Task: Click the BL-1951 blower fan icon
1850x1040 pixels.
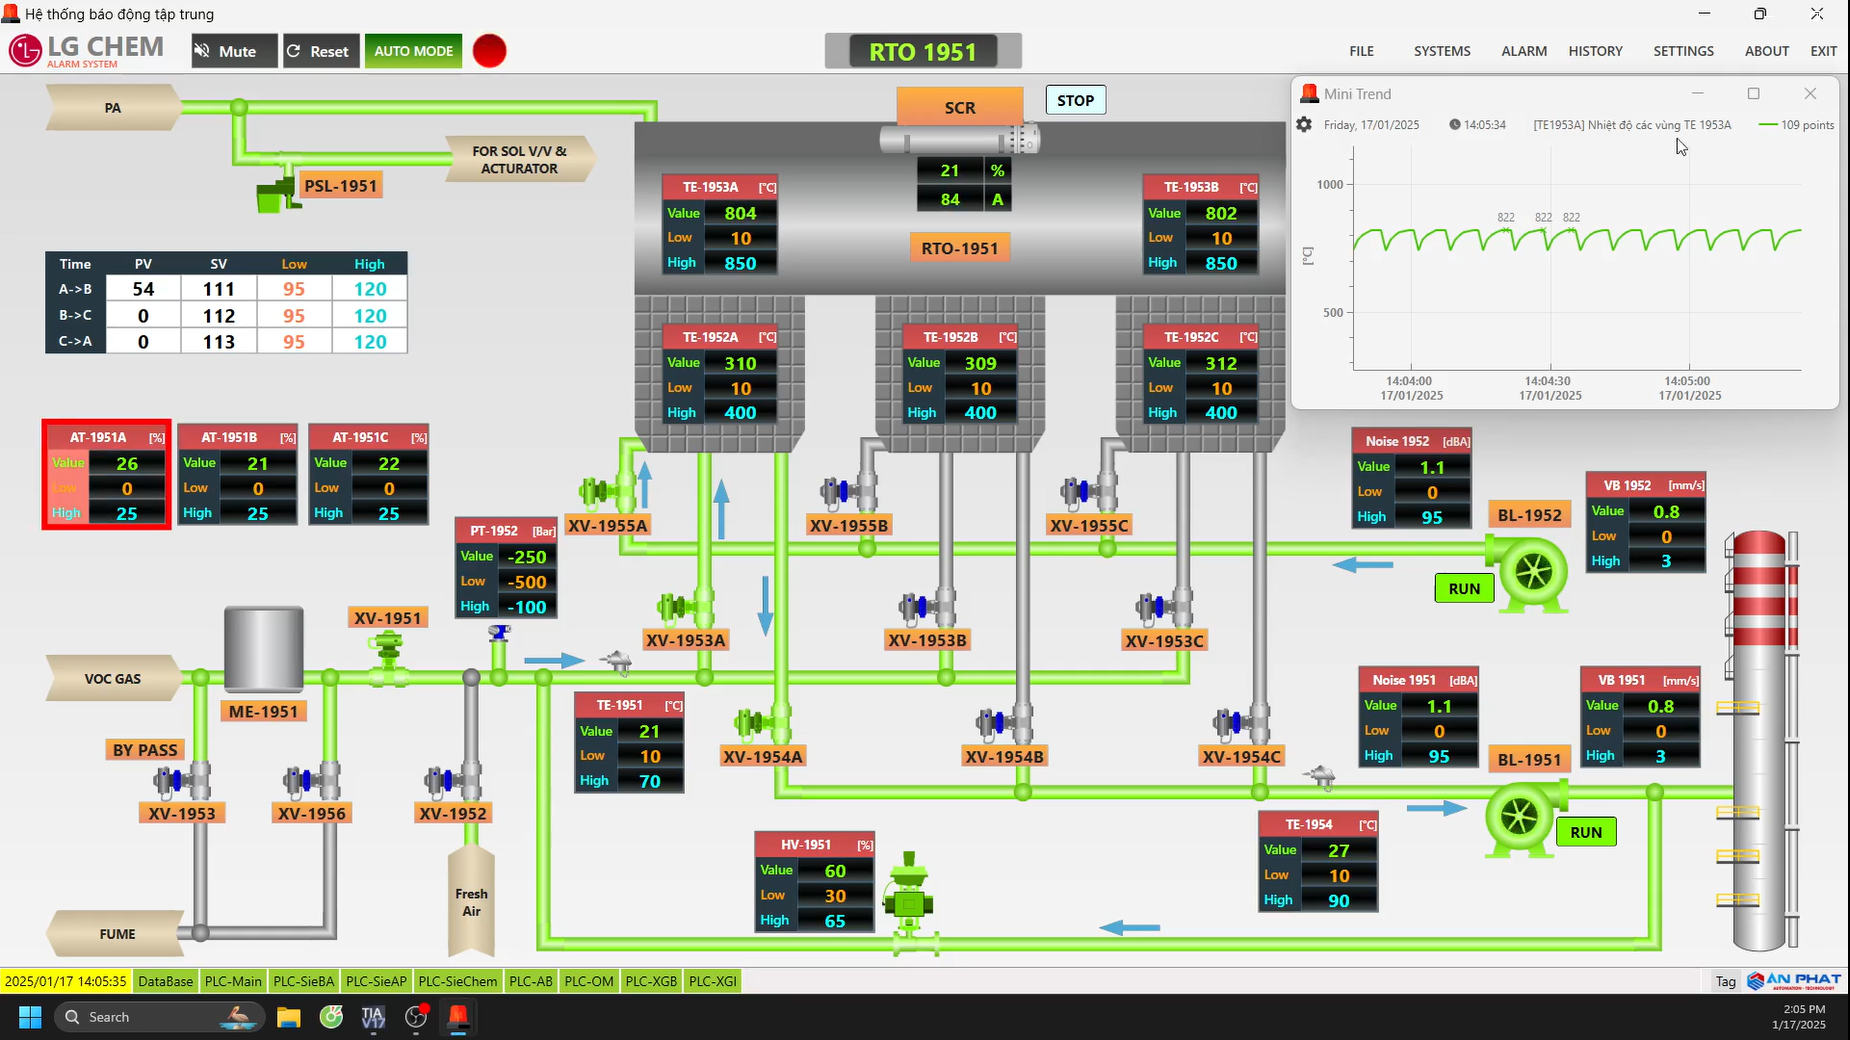Action: (1519, 817)
